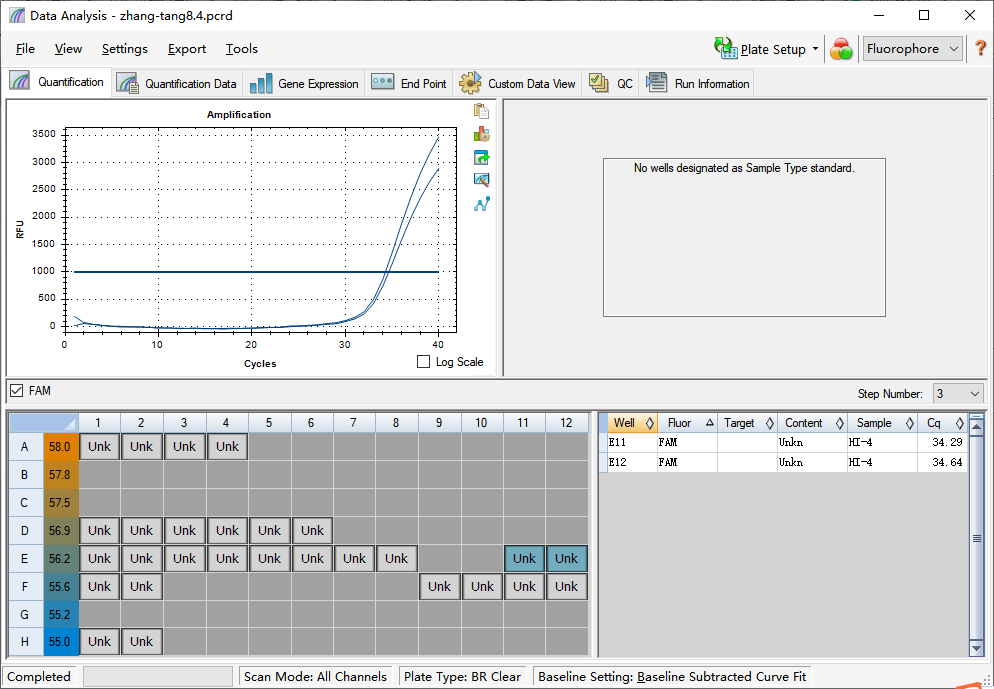Sort by Content column header
This screenshot has width=994, height=689.
[x=812, y=423]
